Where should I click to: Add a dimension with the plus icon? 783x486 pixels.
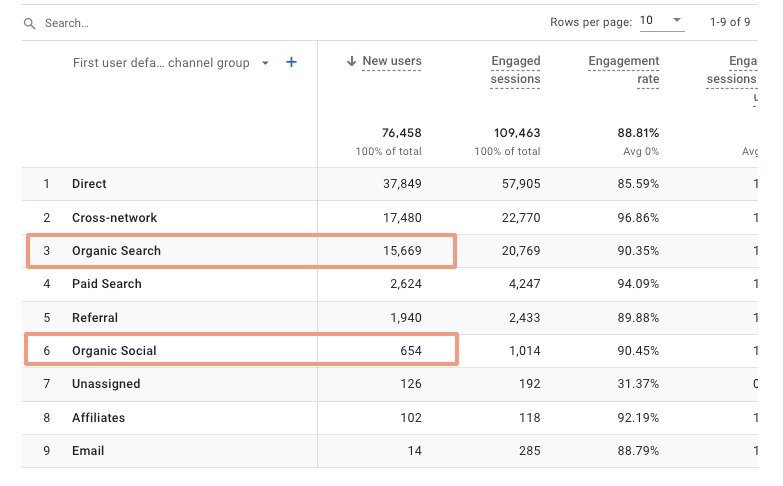pyautogui.click(x=291, y=62)
